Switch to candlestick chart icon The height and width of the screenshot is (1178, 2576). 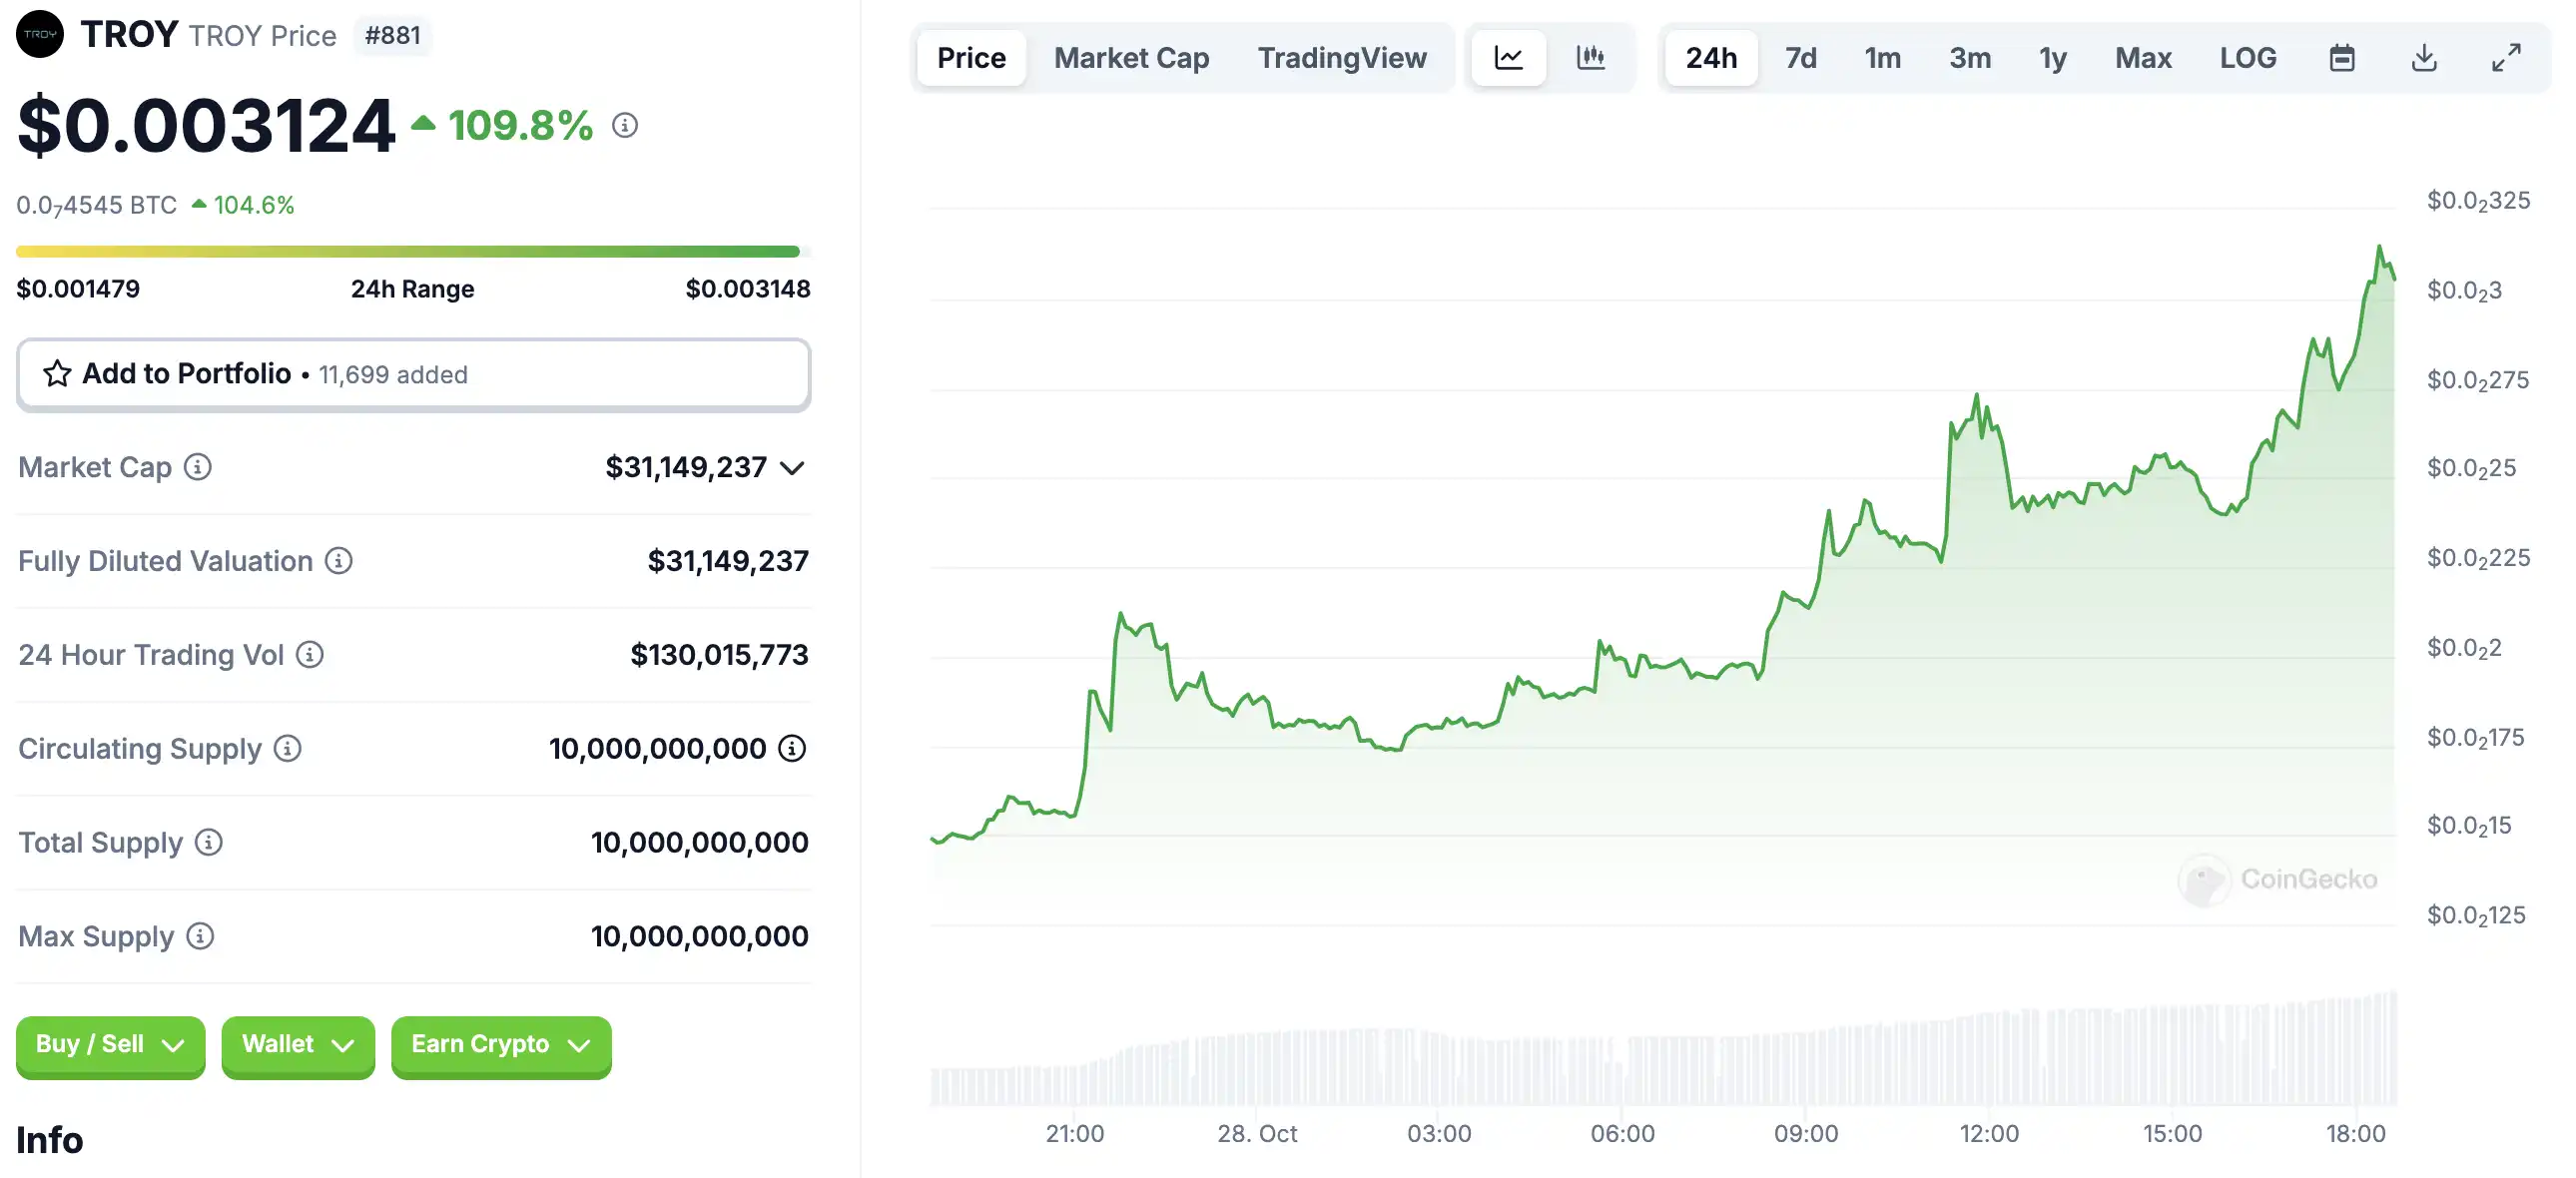coord(1590,58)
